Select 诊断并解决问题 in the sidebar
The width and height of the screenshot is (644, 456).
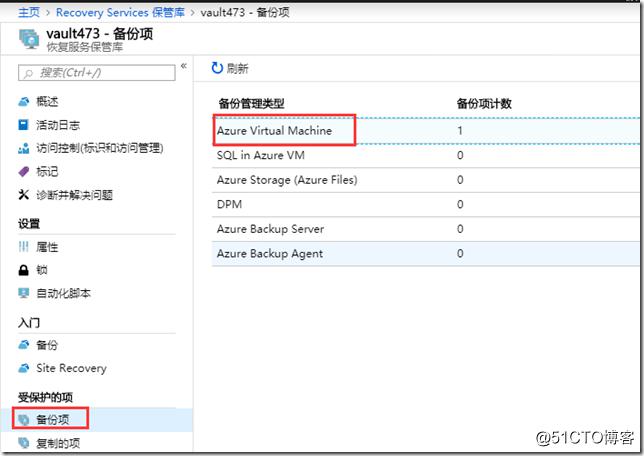(x=74, y=195)
